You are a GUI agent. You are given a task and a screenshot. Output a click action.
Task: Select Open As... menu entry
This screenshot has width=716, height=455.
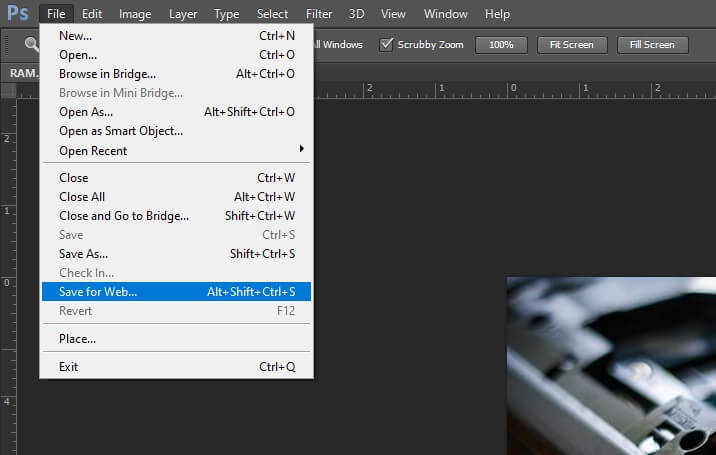tap(177, 112)
